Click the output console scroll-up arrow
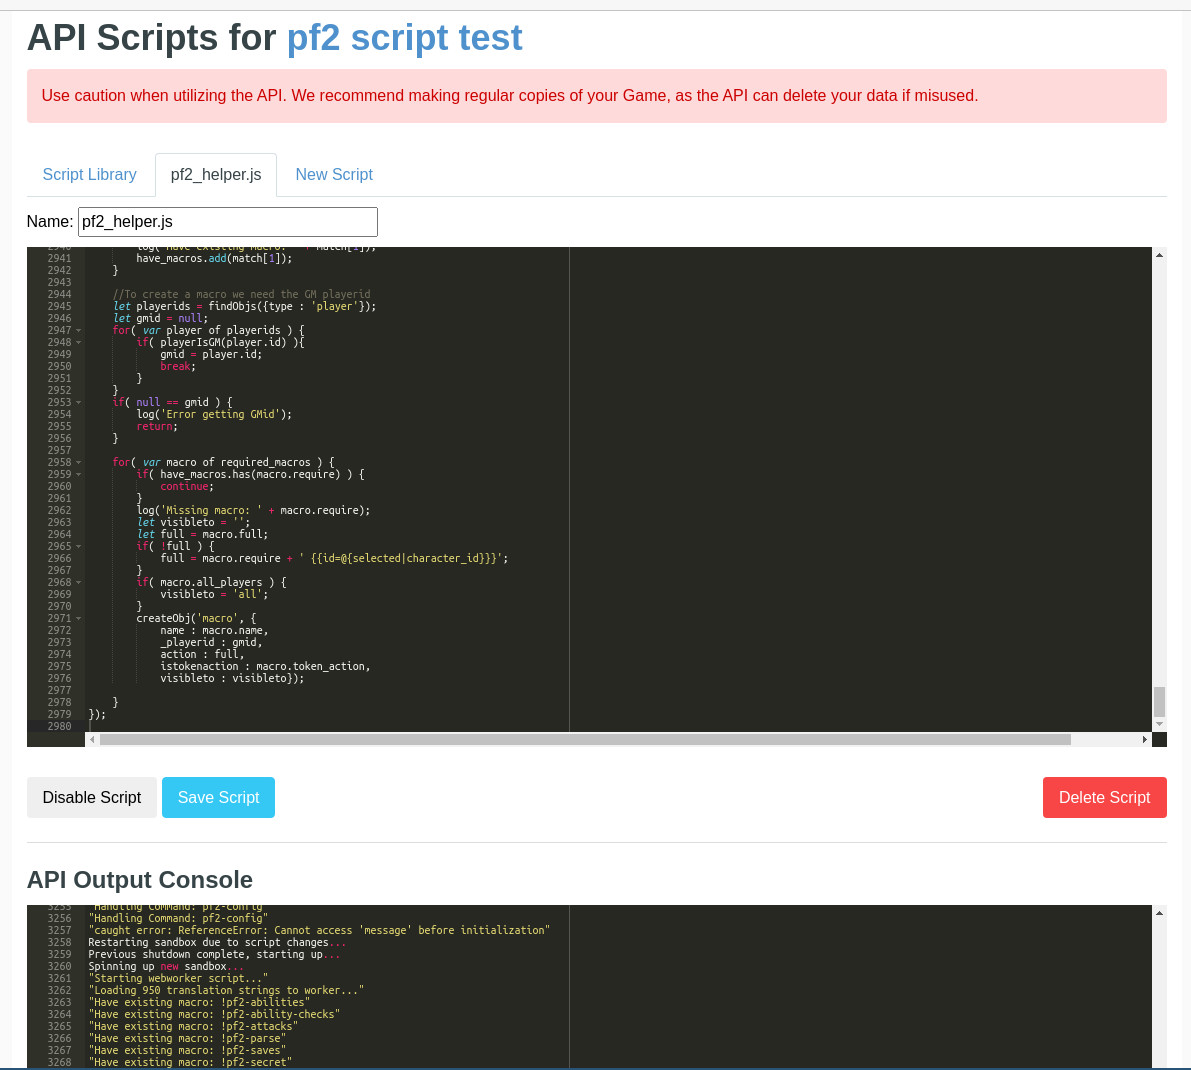Viewport: 1191px width, 1070px height. coord(1159,913)
